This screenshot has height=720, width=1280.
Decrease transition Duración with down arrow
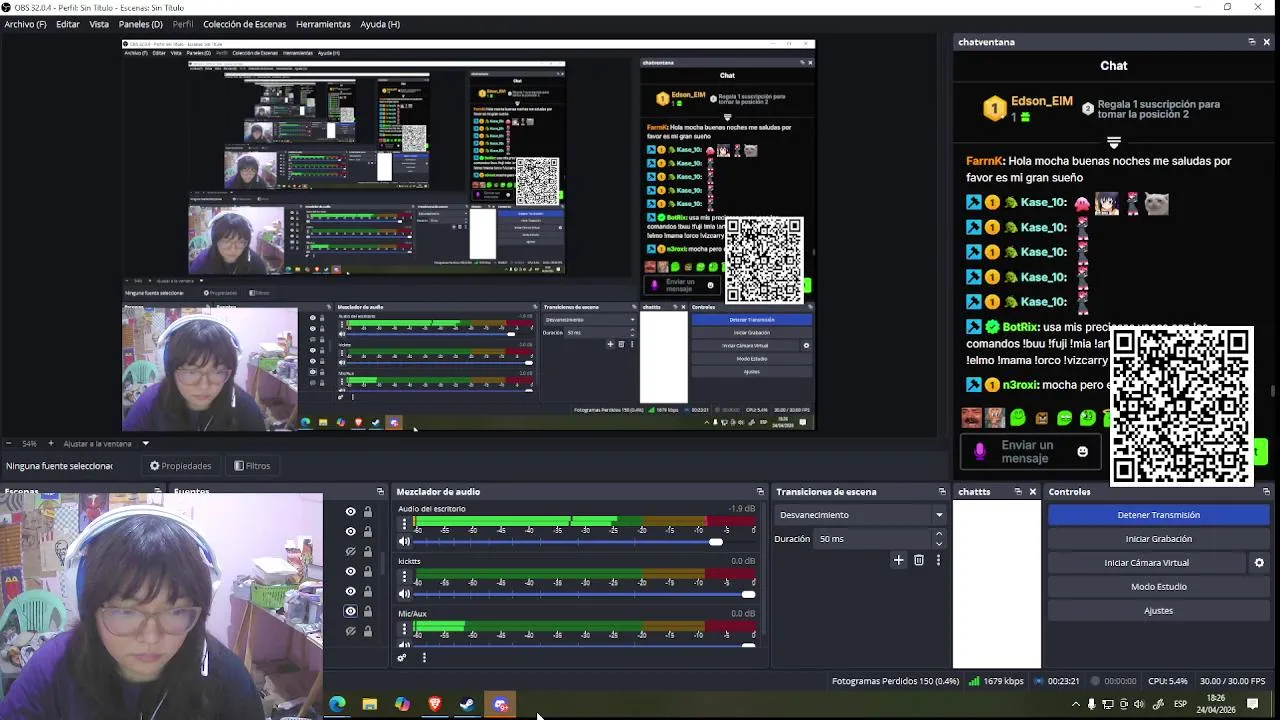click(938, 543)
